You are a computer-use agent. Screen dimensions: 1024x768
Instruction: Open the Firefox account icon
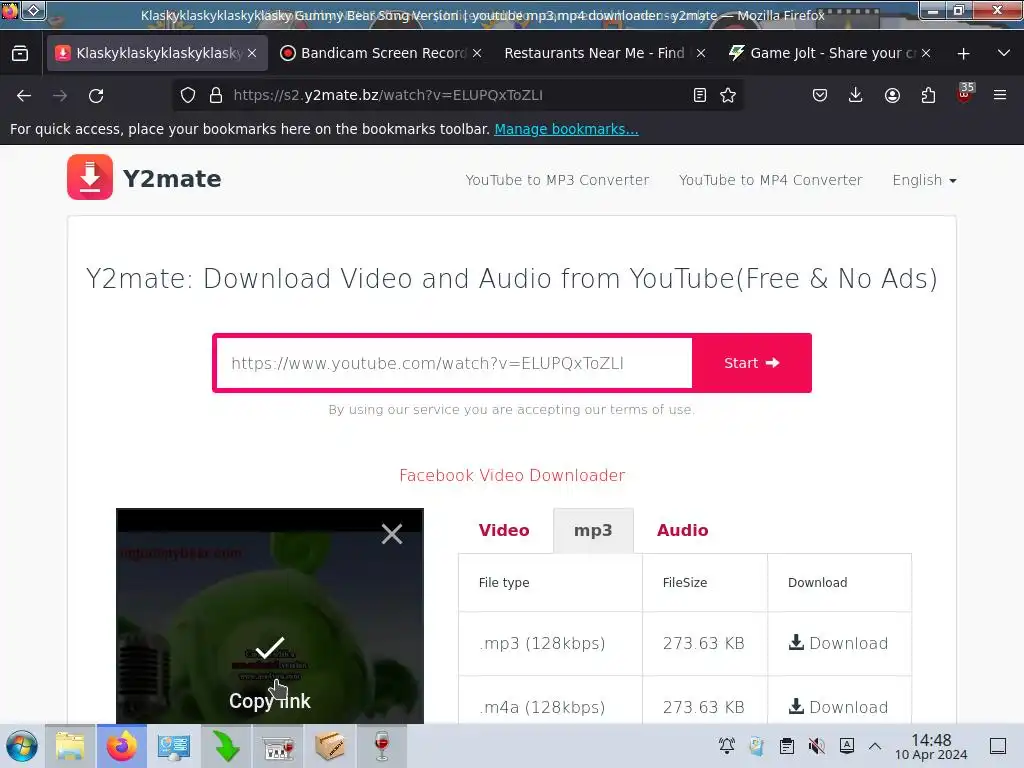tap(892, 95)
